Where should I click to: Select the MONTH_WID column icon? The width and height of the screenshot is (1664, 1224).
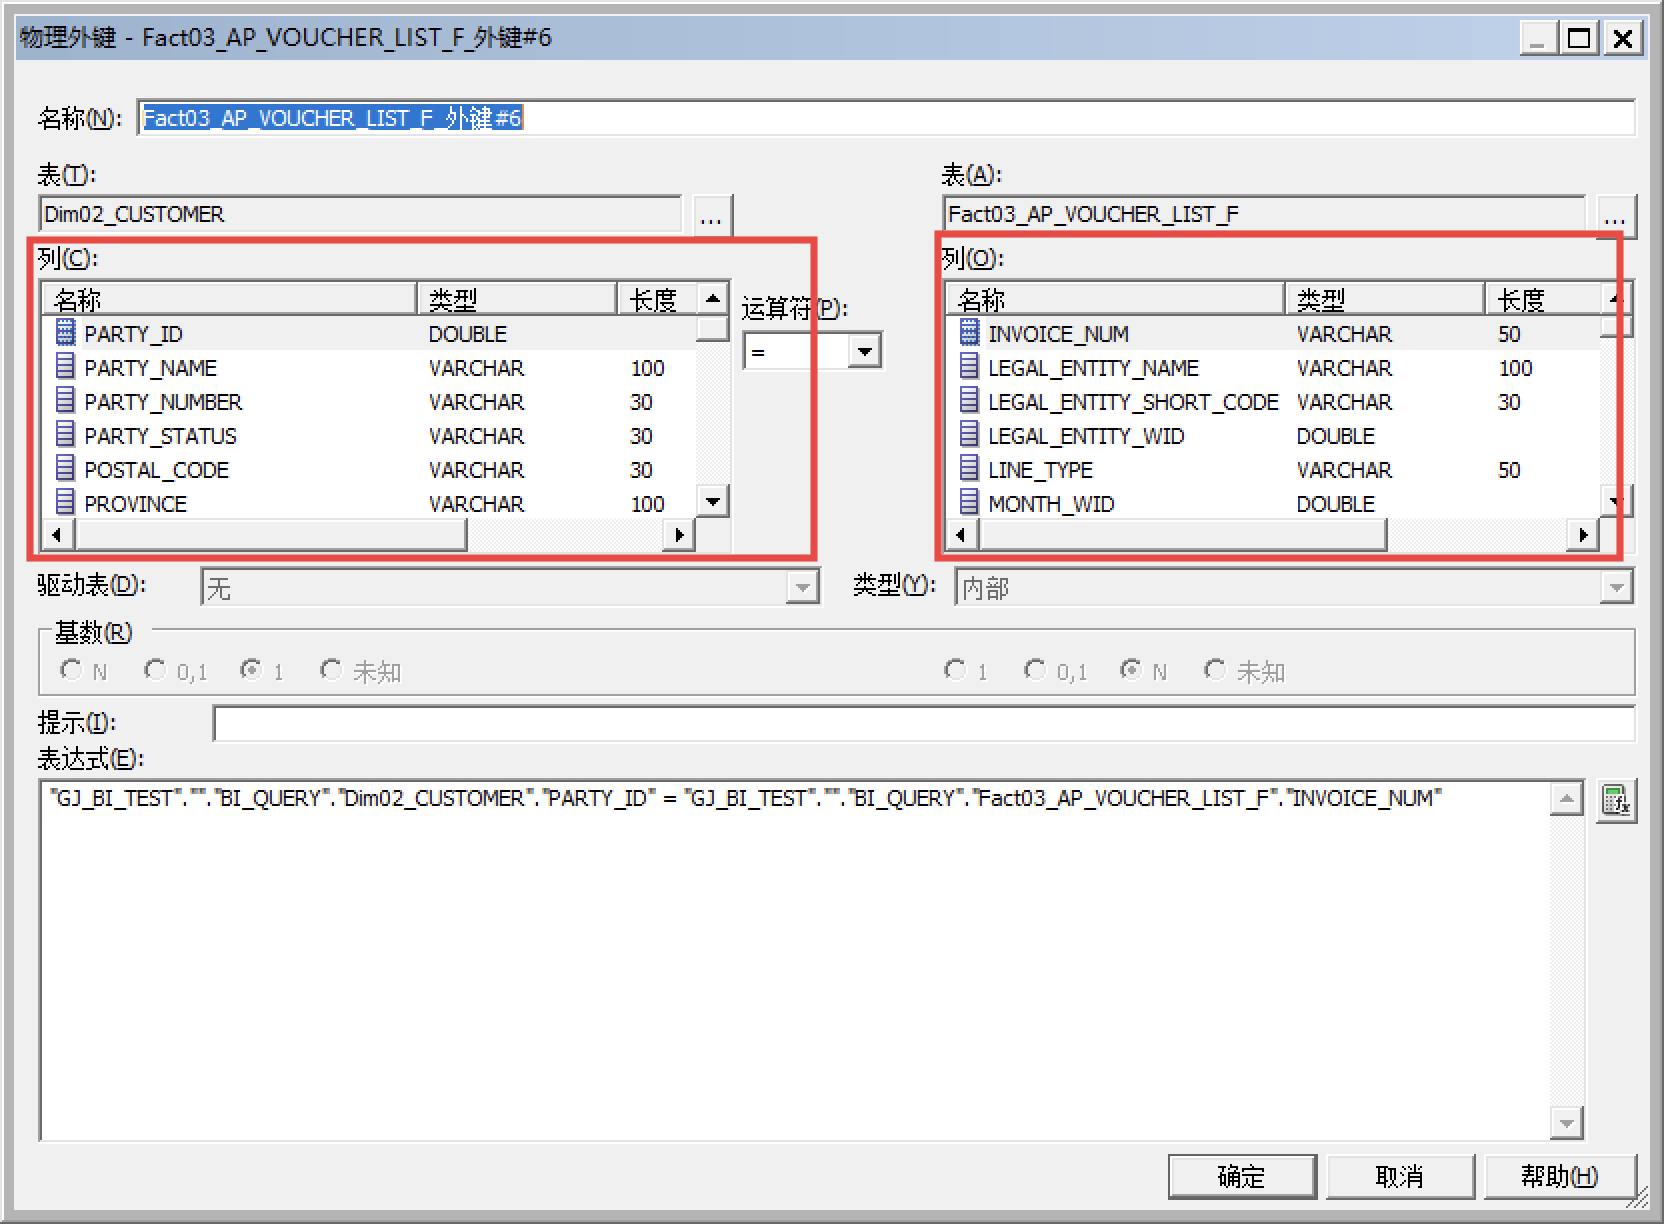coord(969,503)
